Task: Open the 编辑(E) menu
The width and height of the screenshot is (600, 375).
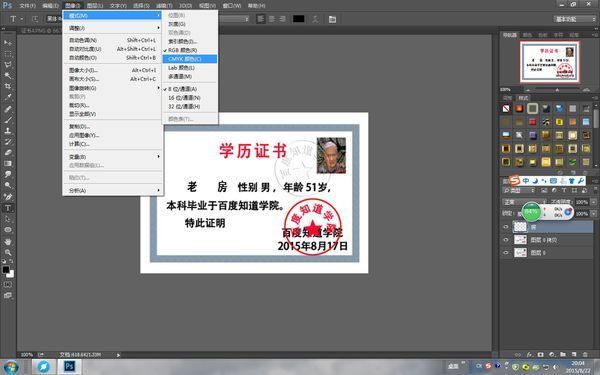Action: pyautogui.click(x=51, y=6)
